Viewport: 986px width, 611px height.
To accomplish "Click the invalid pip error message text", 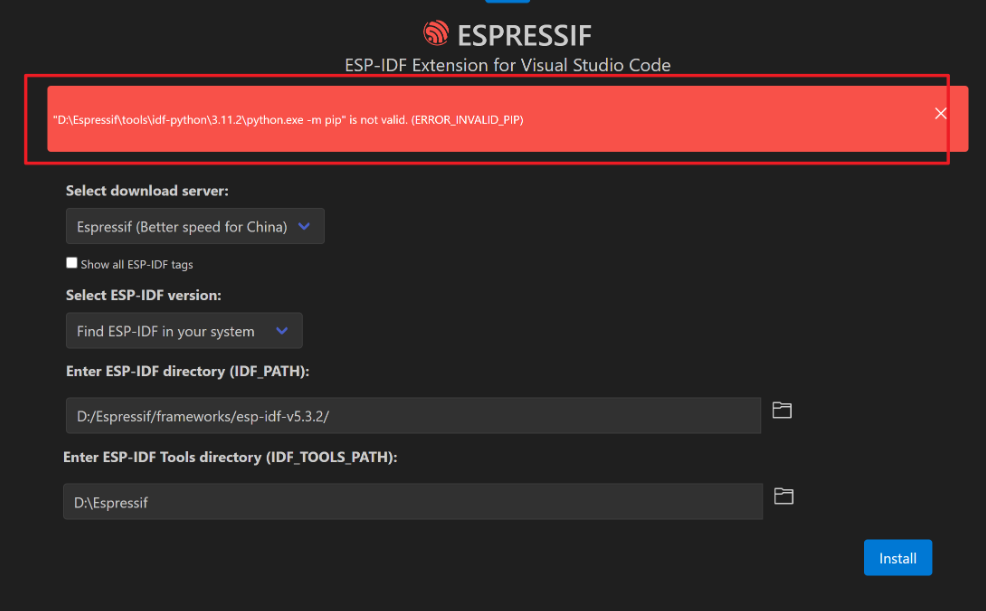I will pos(288,119).
